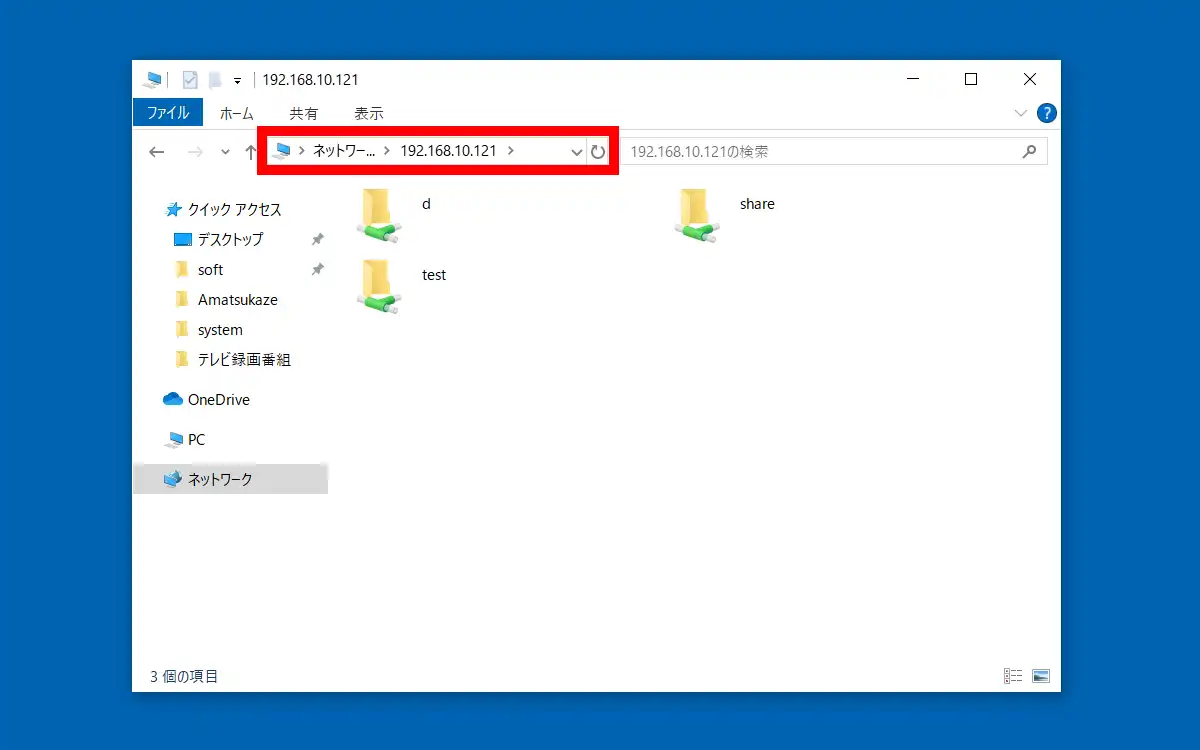Open the recent locations dropdown arrow
The width and height of the screenshot is (1200, 750).
tap(225, 152)
